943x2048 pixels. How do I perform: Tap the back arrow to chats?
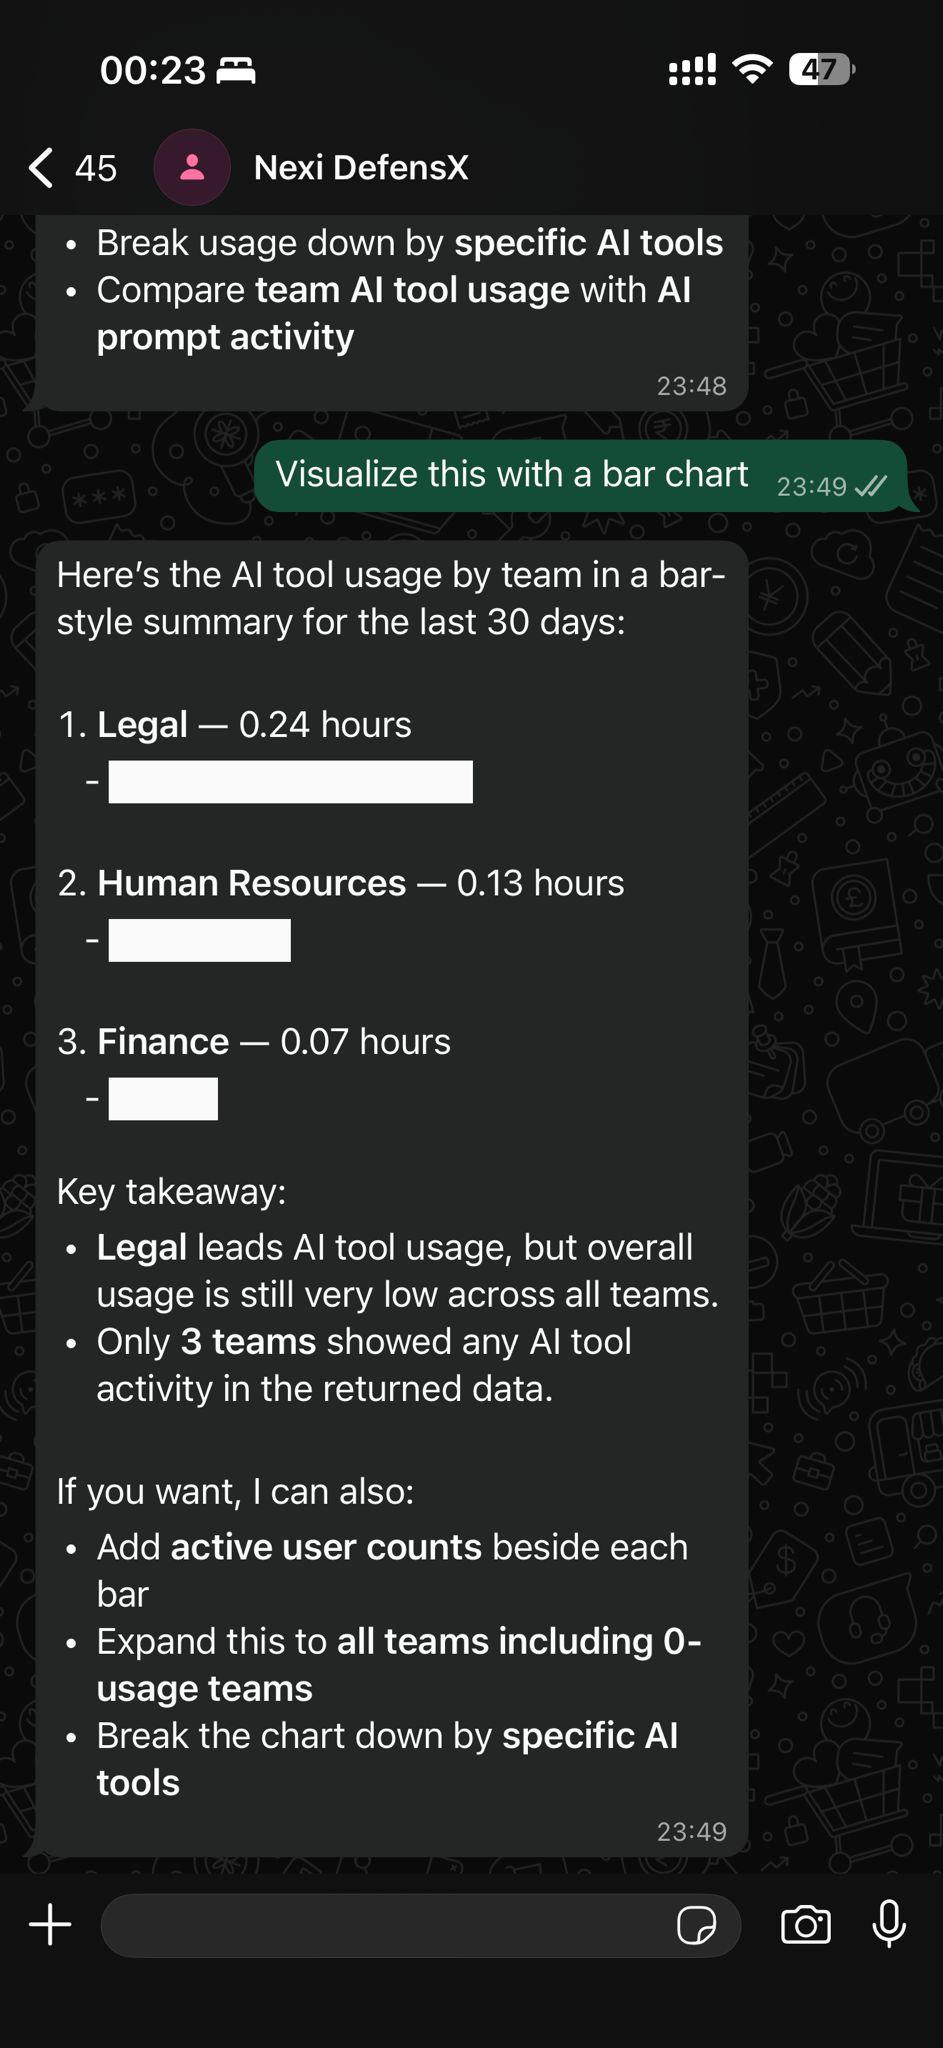pos(41,168)
